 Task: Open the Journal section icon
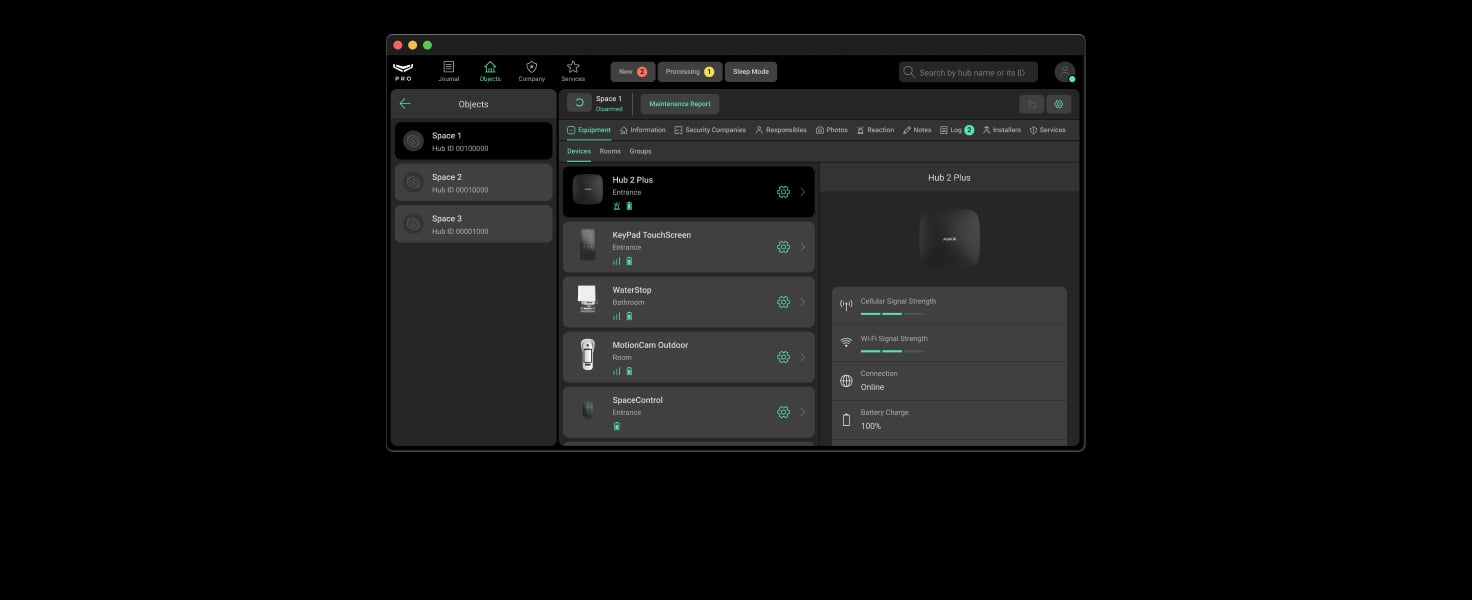pos(448,66)
